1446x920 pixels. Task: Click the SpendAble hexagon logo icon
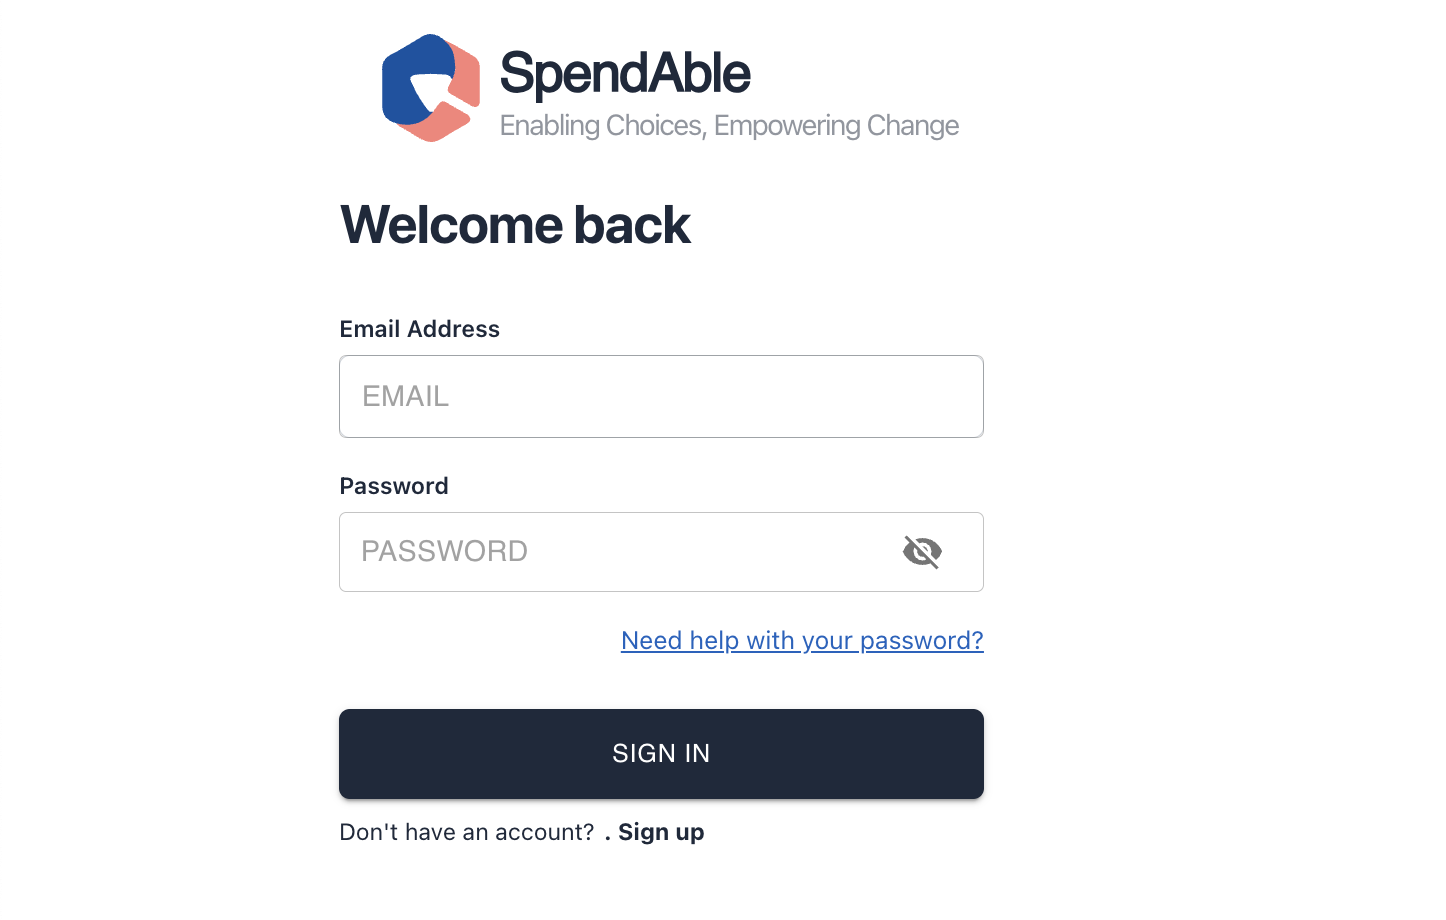(x=431, y=88)
